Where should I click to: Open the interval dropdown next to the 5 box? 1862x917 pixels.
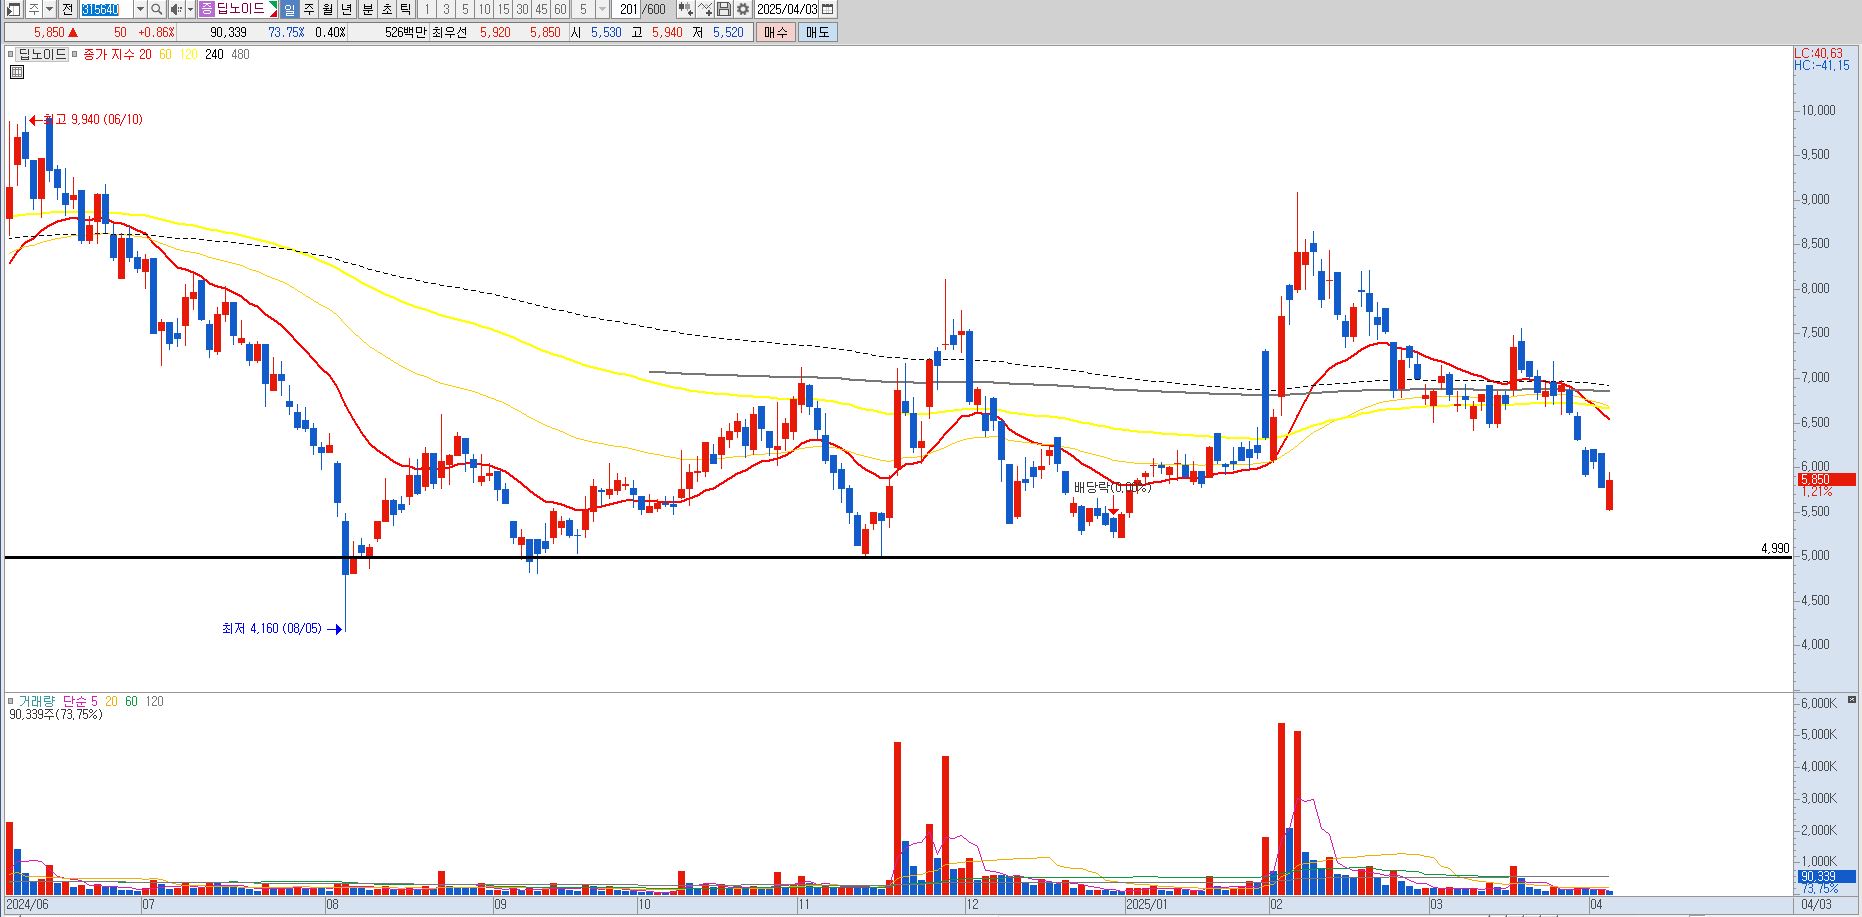(x=602, y=9)
